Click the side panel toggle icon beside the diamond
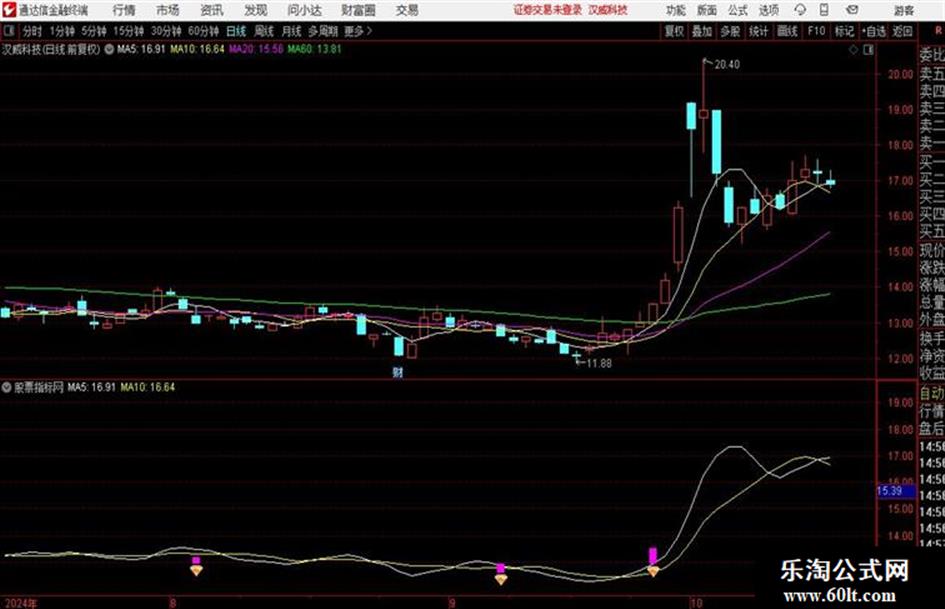945x609 pixels. tap(868, 50)
